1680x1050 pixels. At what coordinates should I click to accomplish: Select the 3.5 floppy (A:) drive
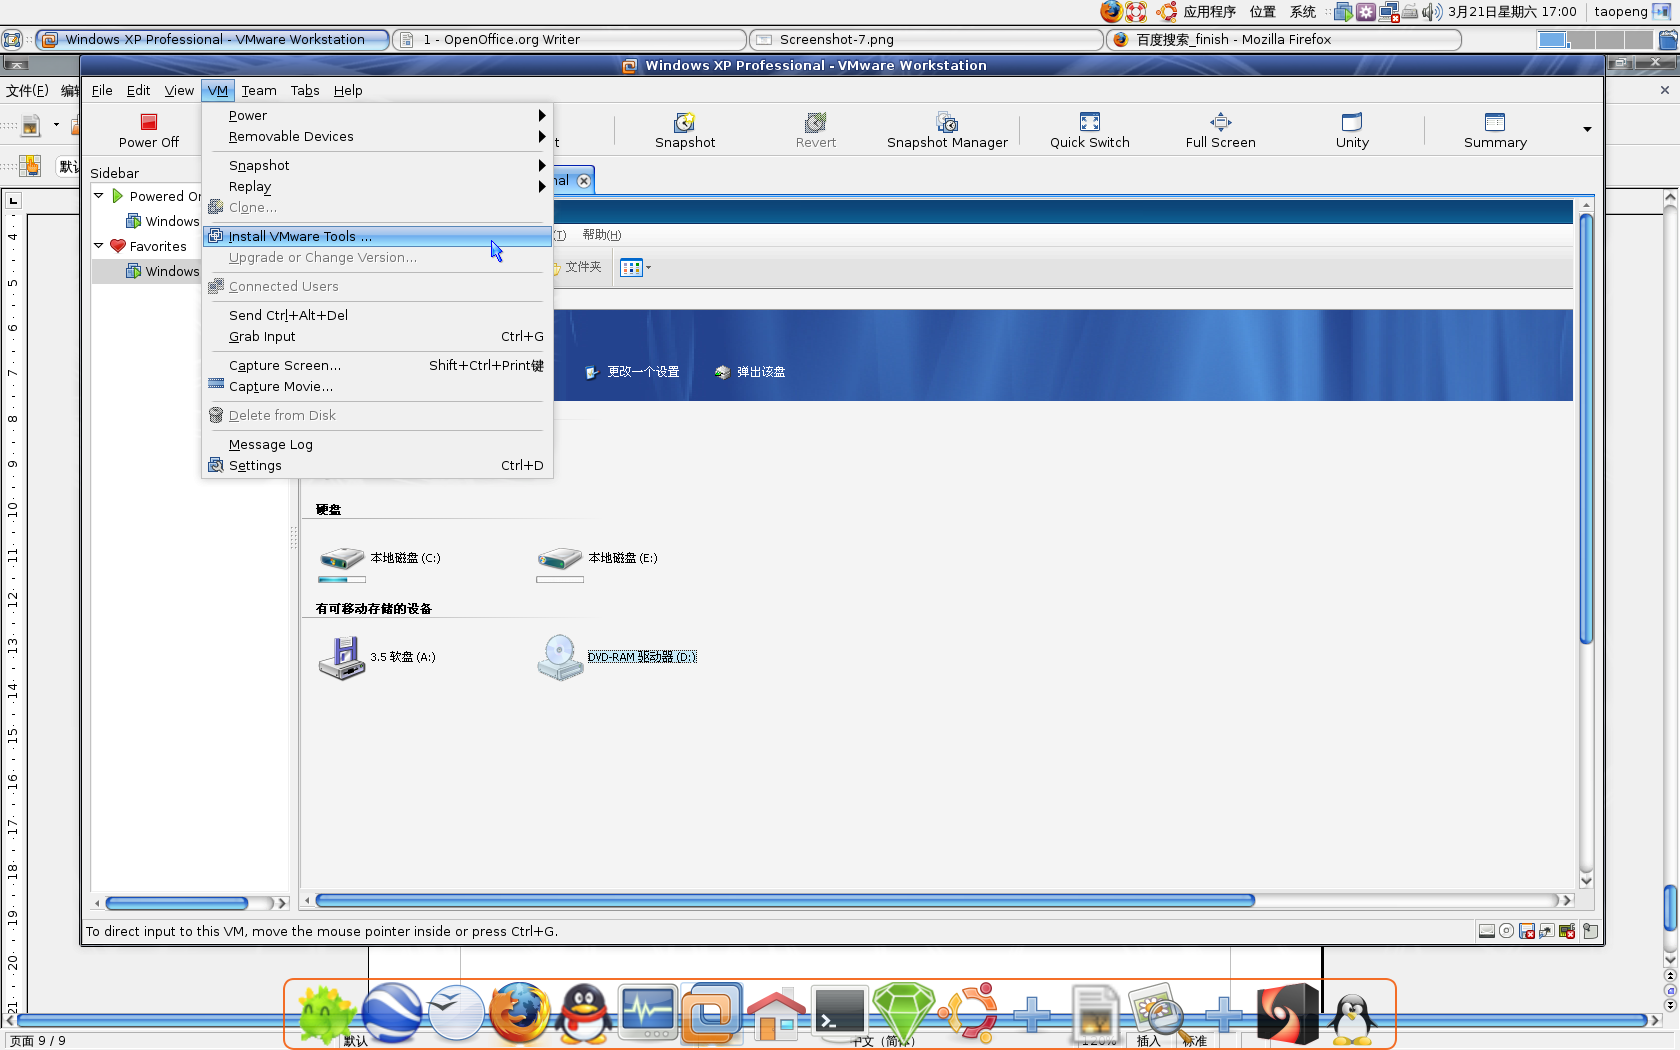click(377, 657)
